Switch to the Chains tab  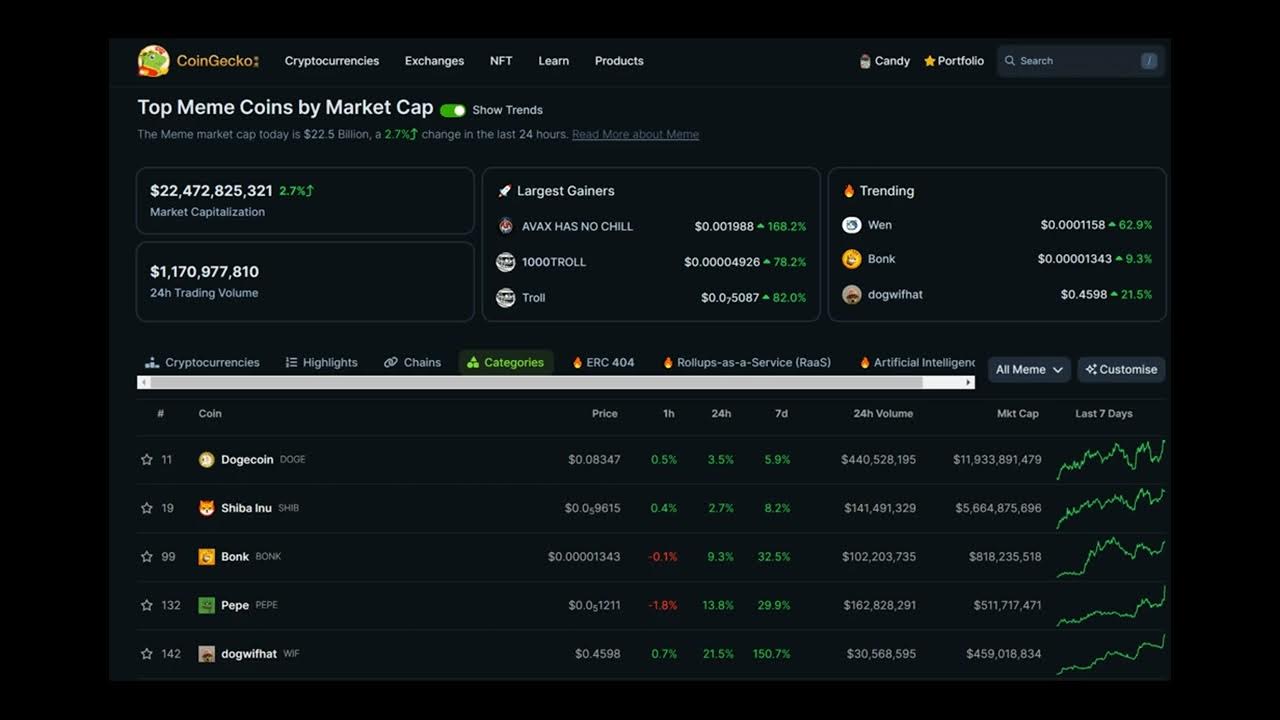click(412, 363)
